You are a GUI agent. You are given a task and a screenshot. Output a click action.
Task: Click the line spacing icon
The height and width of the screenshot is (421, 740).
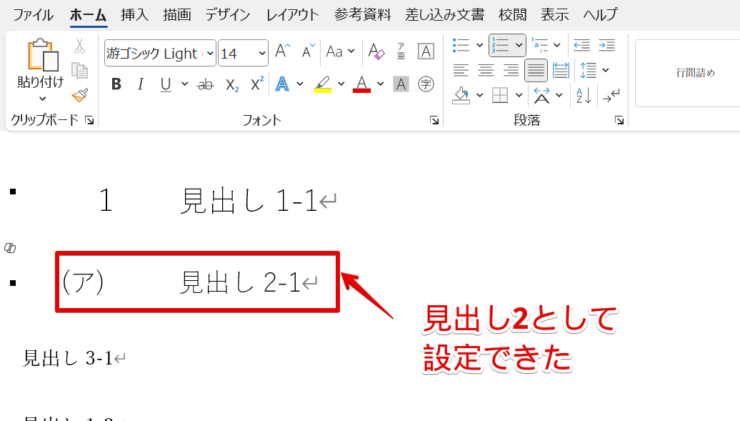(x=588, y=70)
